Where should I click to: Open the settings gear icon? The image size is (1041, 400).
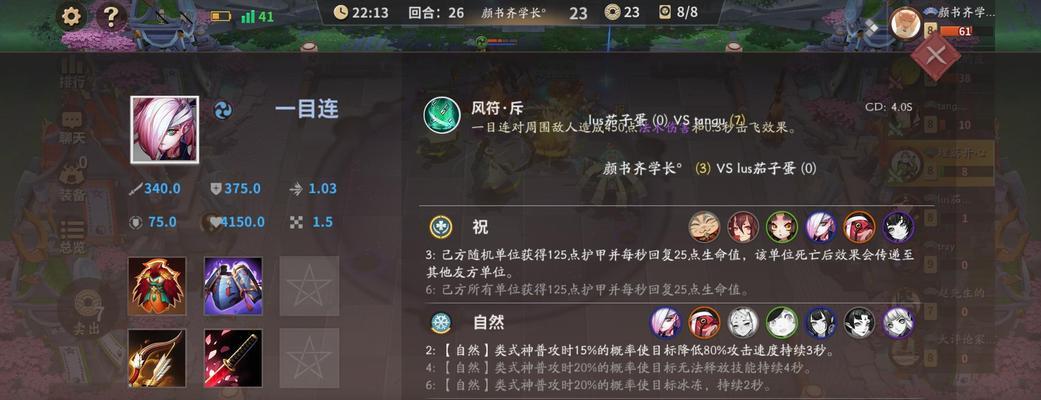pos(71,17)
